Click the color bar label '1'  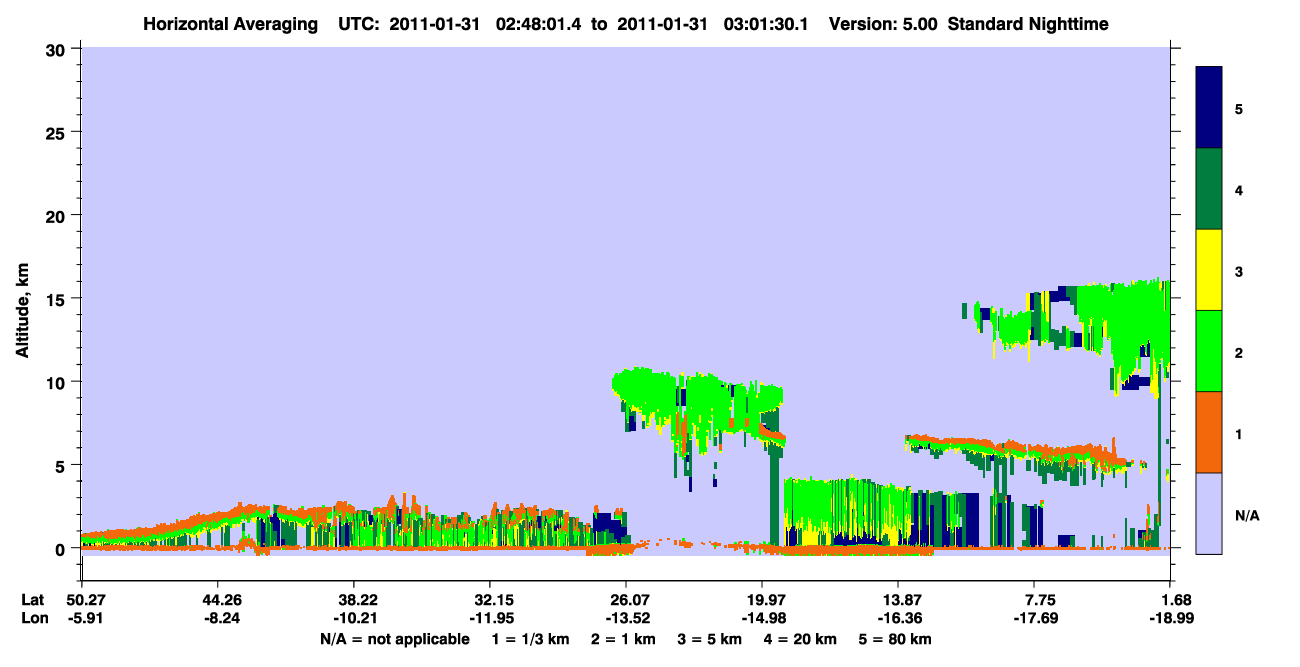point(1239,433)
